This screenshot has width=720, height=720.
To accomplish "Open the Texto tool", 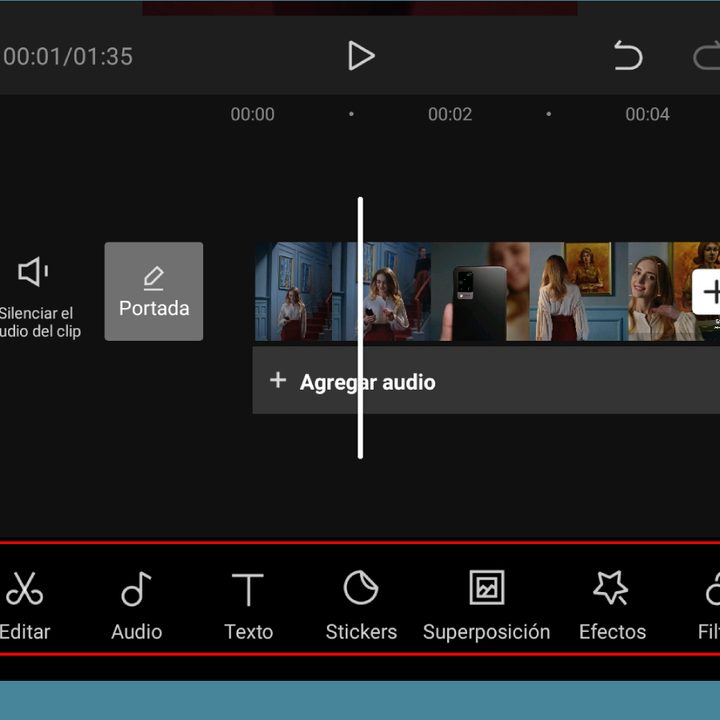I will click(x=248, y=605).
